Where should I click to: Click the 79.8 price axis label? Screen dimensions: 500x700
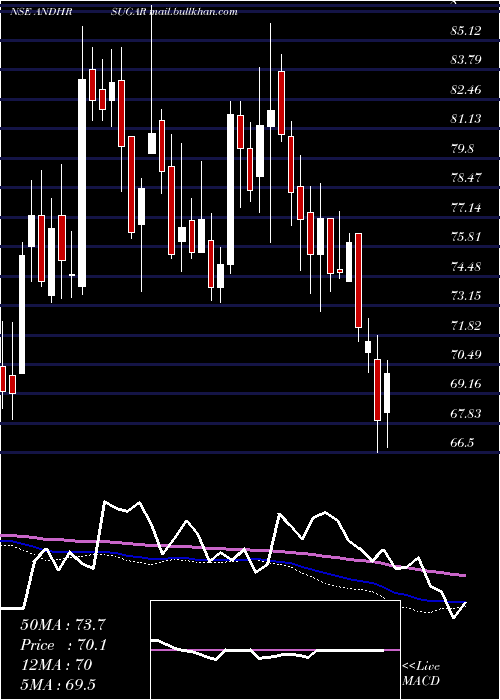(x=462, y=149)
